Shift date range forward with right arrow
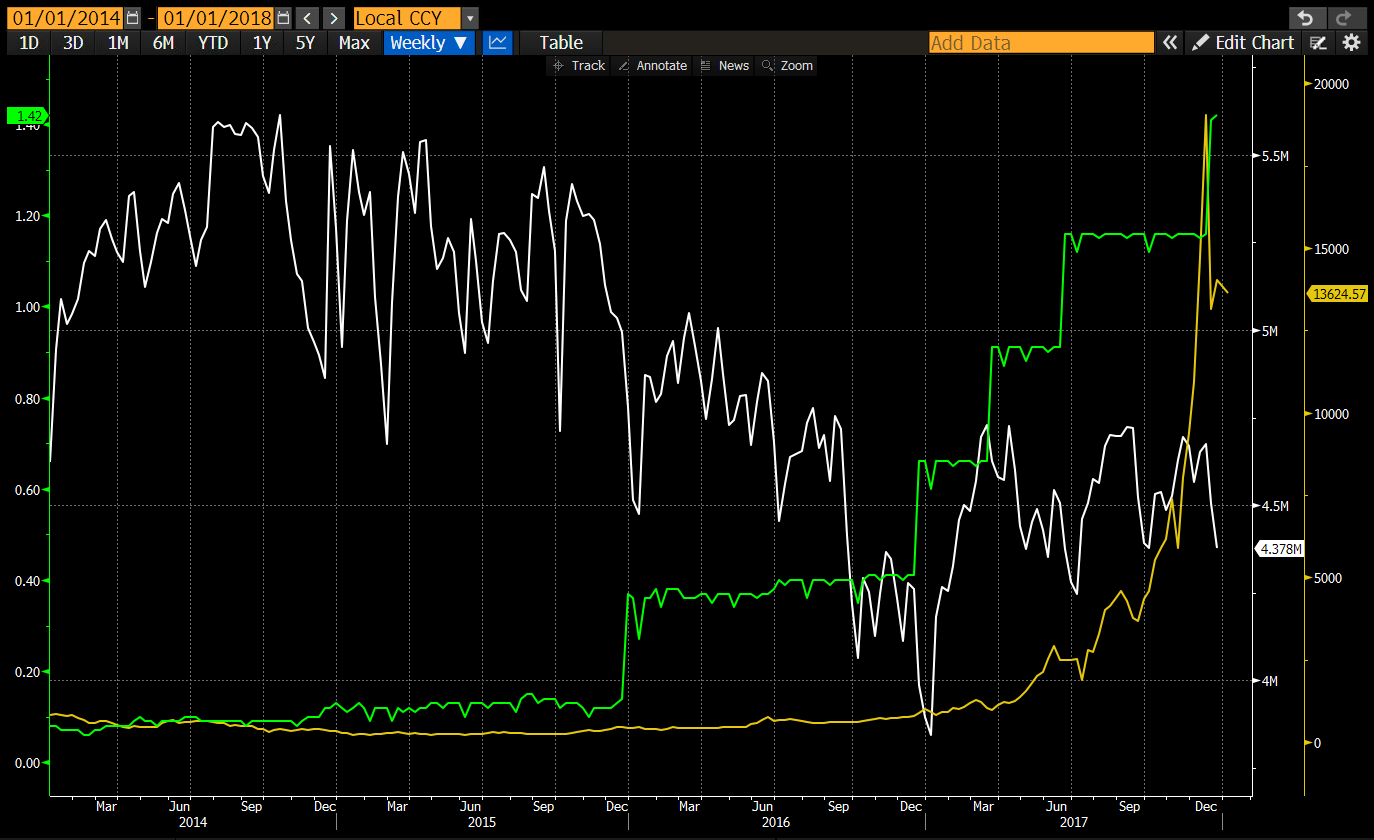 [x=334, y=18]
